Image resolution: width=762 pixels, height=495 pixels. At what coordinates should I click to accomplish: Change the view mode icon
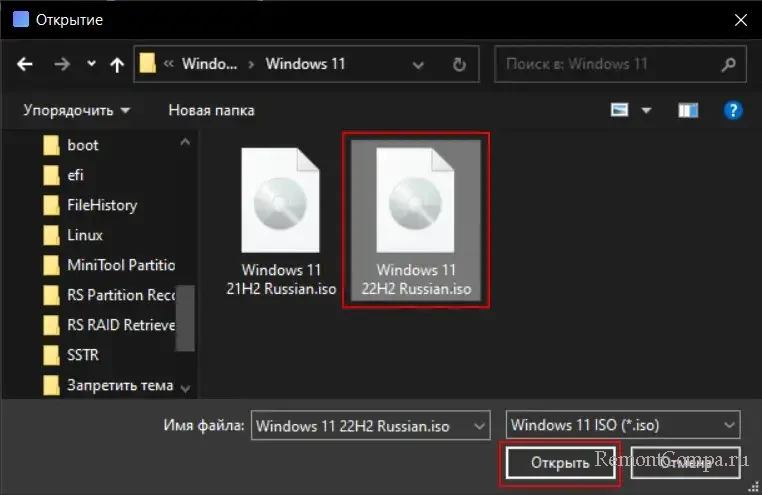(x=620, y=110)
